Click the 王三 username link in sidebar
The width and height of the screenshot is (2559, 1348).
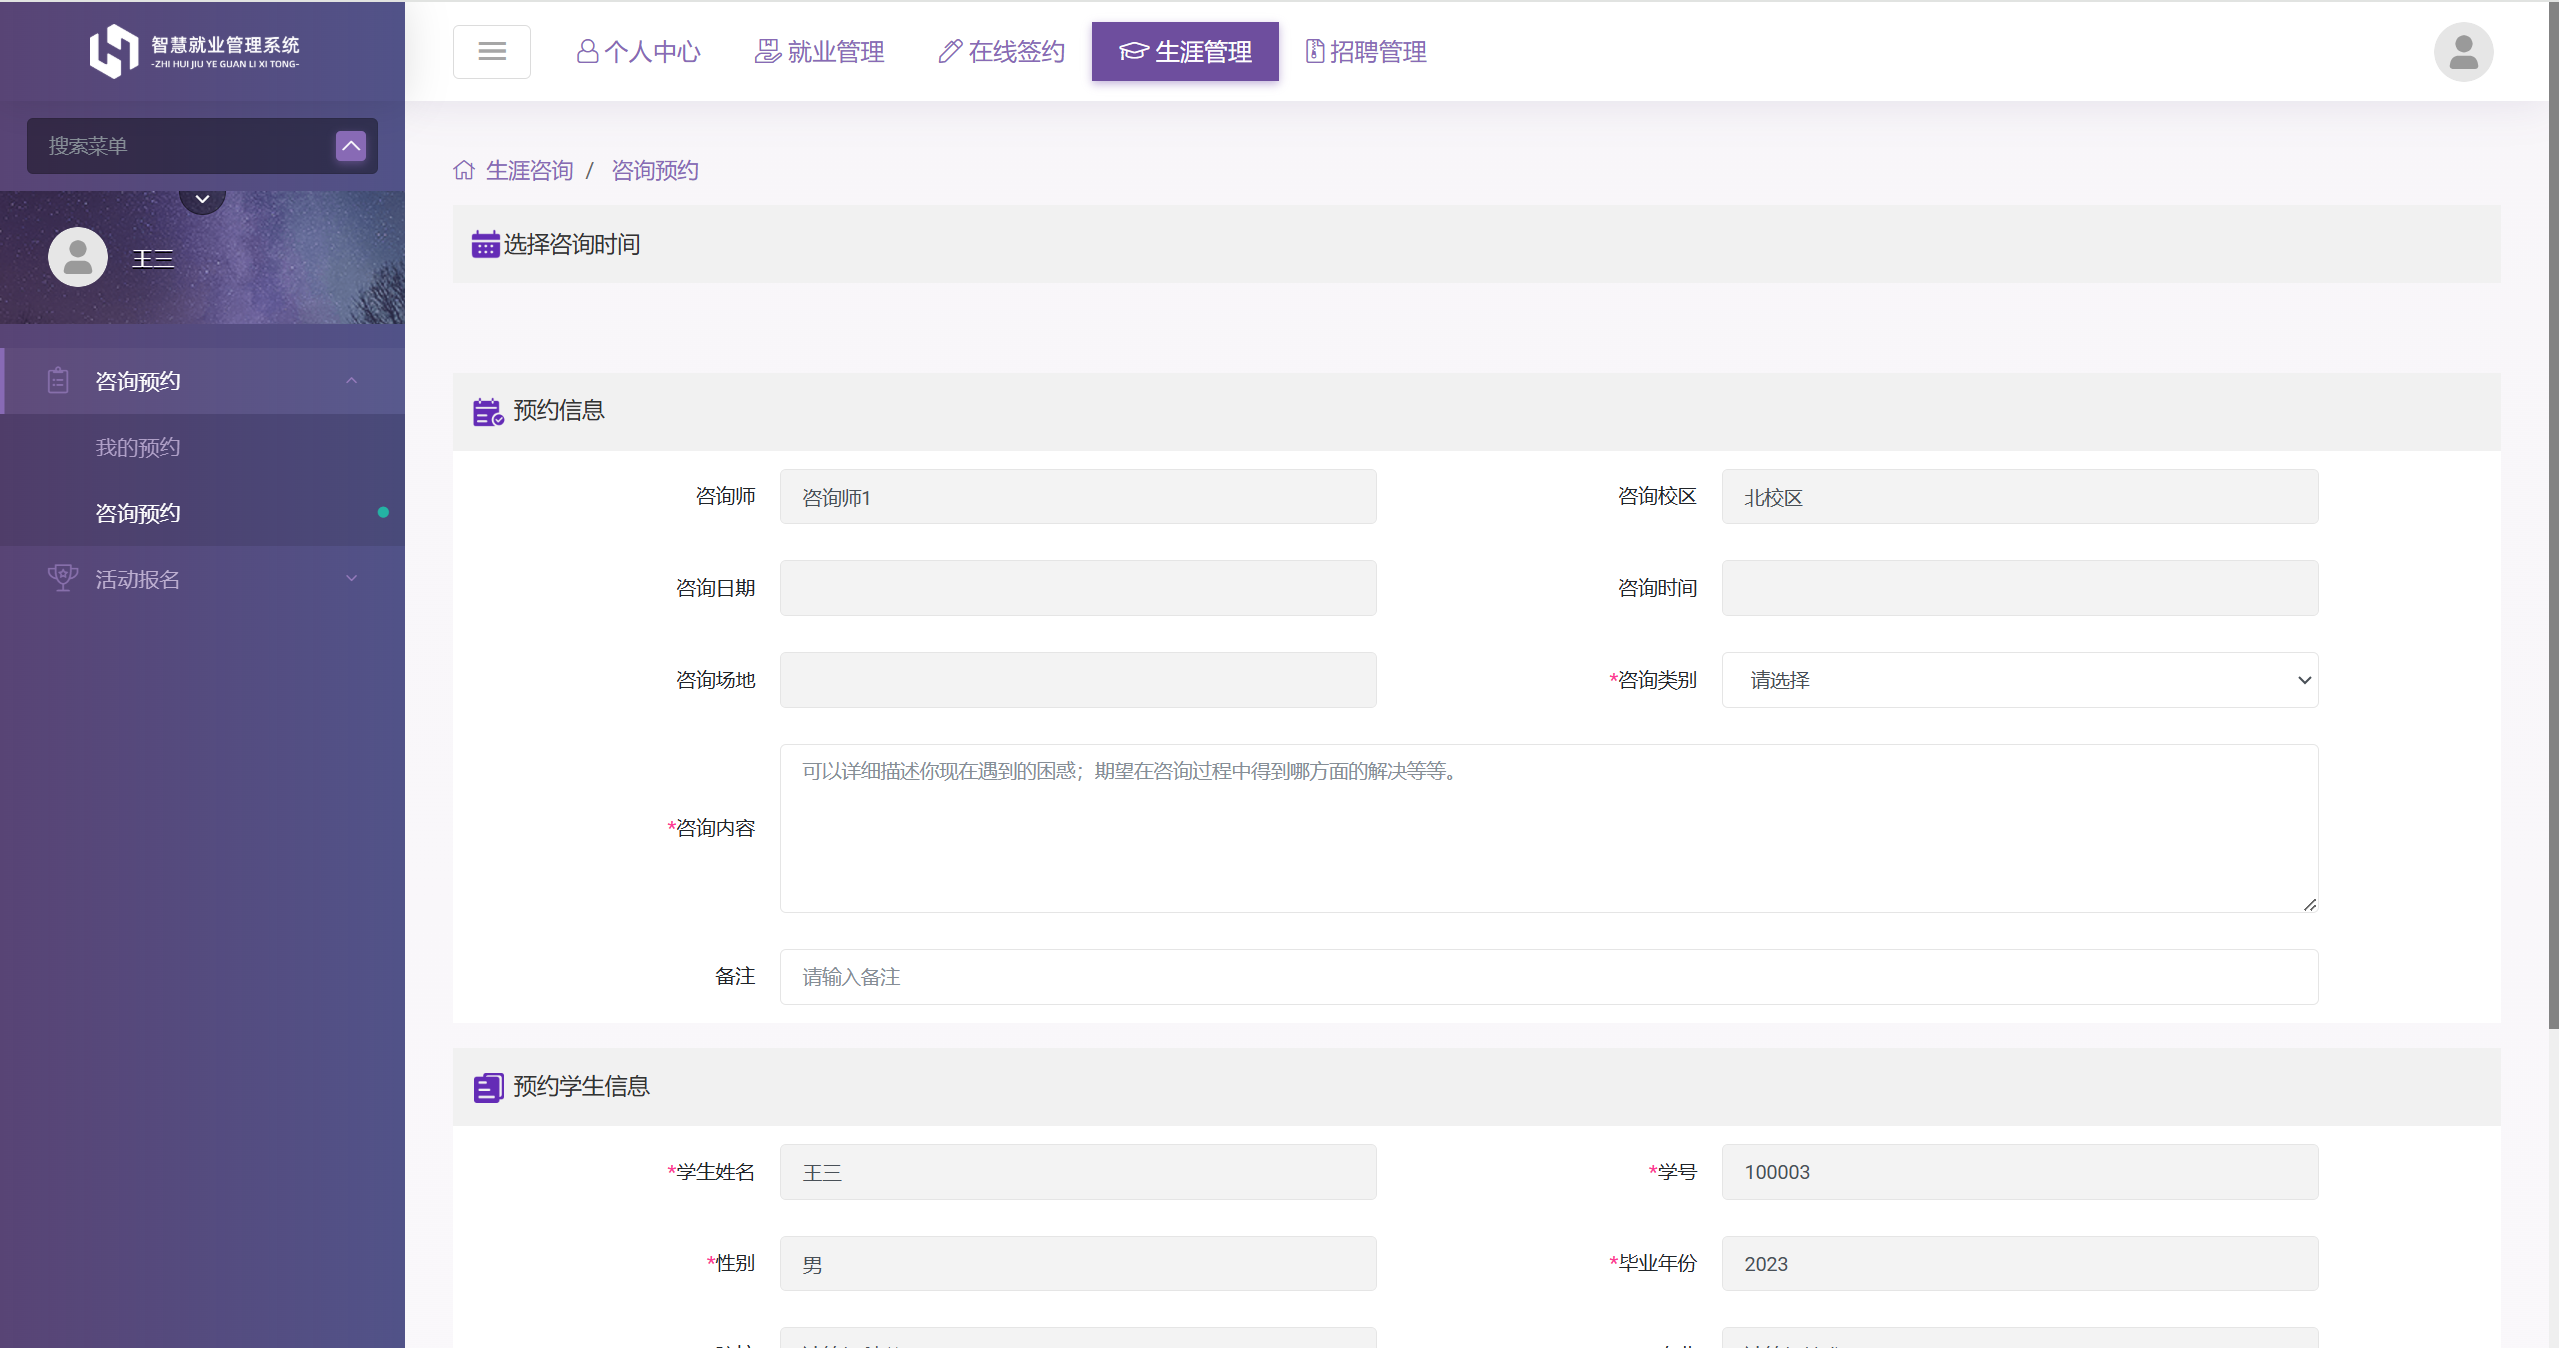tap(153, 258)
